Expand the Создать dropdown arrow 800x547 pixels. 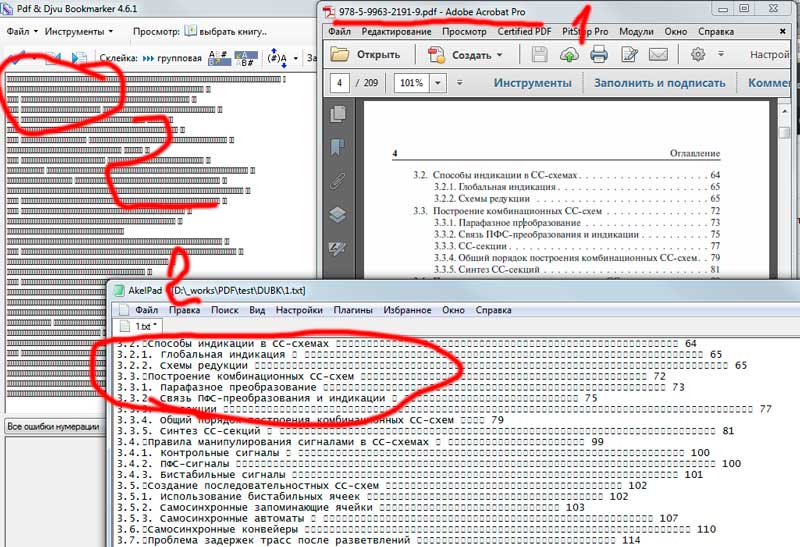click(x=499, y=55)
